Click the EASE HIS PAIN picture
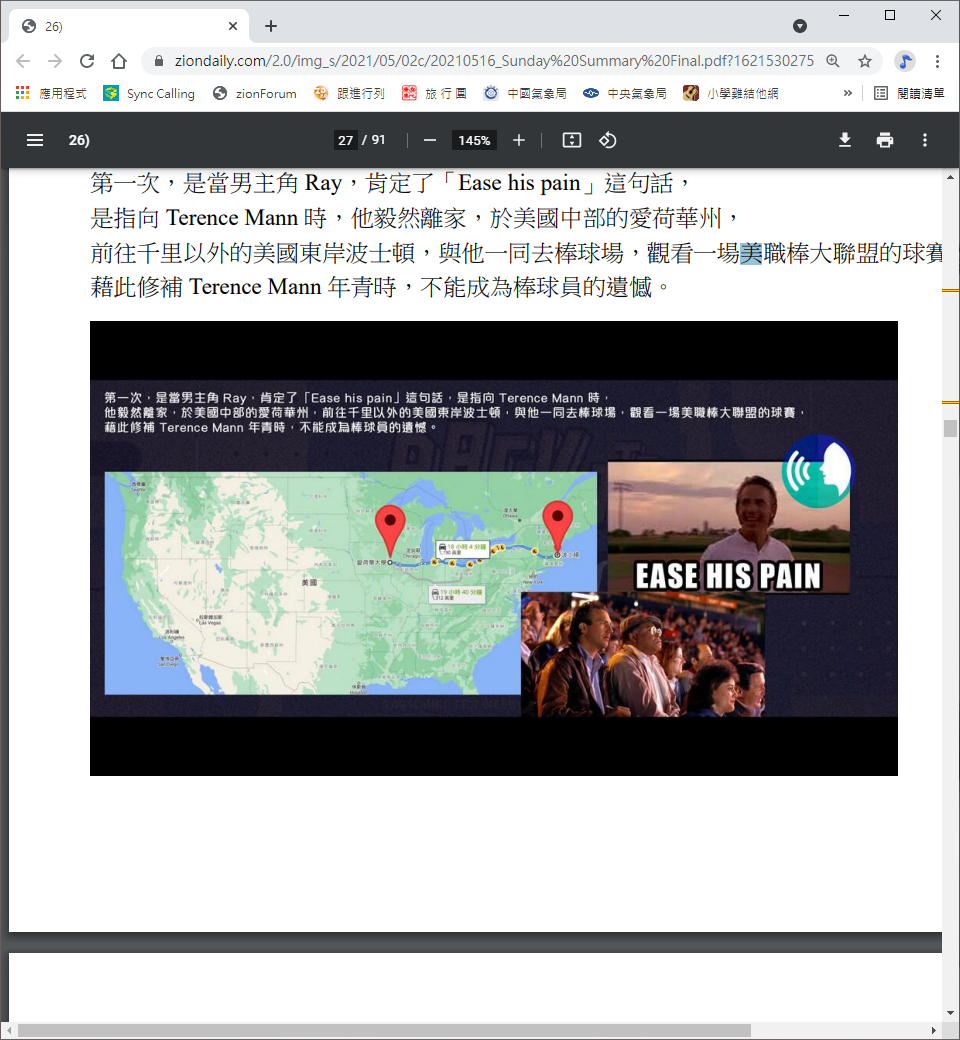 point(728,527)
